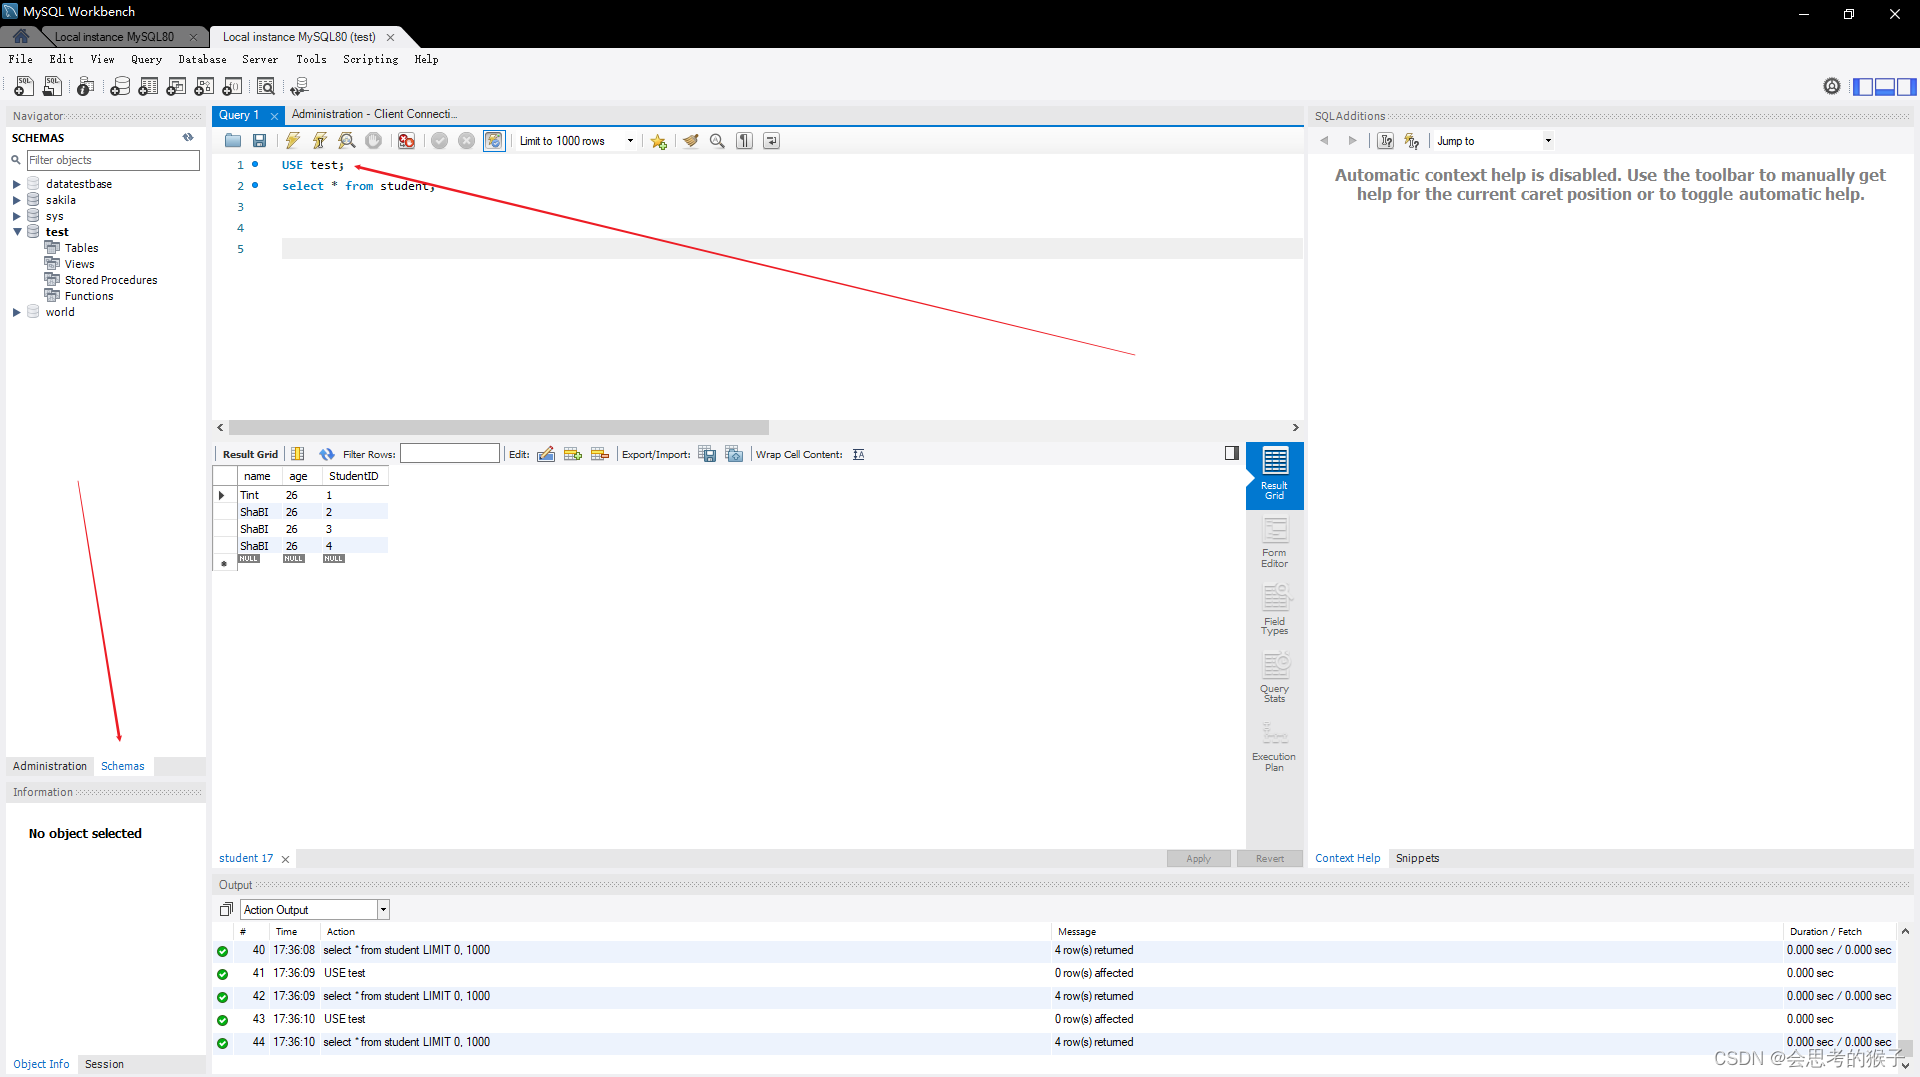Image resolution: width=1920 pixels, height=1077 pixels.
Task: Click the Revert button
Action: coord(1269,858)
